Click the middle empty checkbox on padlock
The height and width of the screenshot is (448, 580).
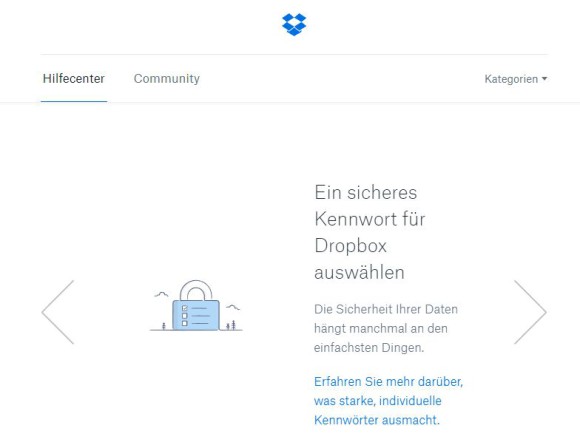click(x=185, y=316)
